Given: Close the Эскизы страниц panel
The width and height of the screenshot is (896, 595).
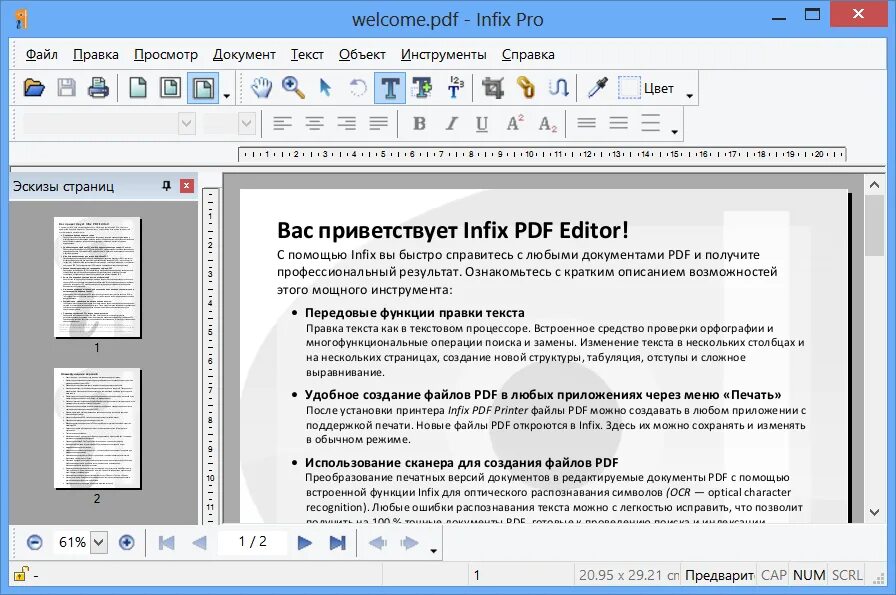Looking at the screenshot, I should pyautogui.click(x=187, y=186).
